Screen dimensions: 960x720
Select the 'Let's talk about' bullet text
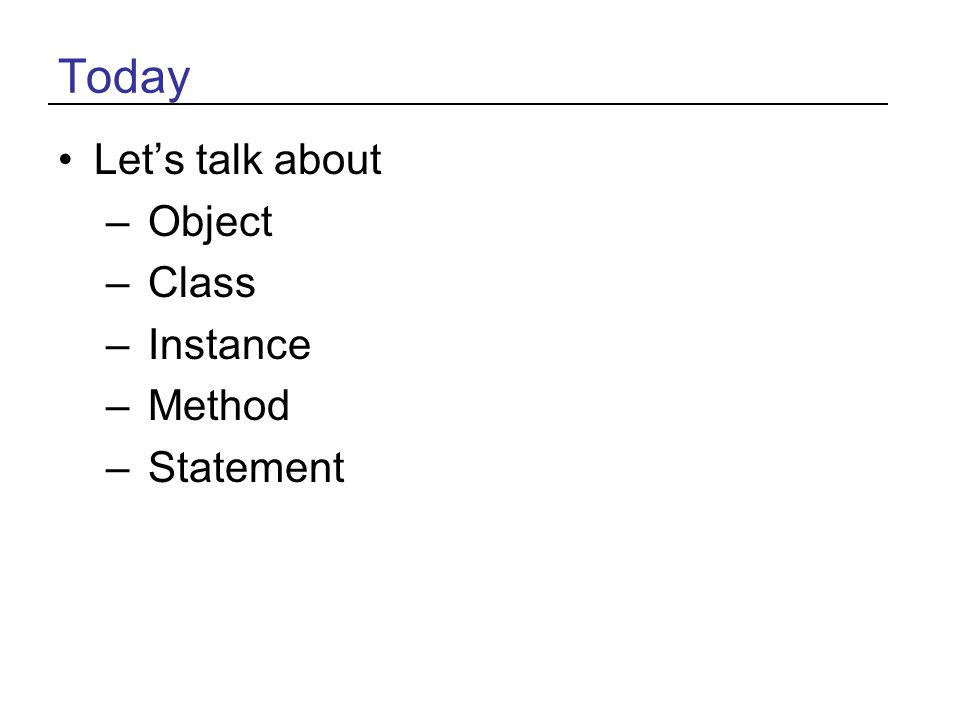238,160
